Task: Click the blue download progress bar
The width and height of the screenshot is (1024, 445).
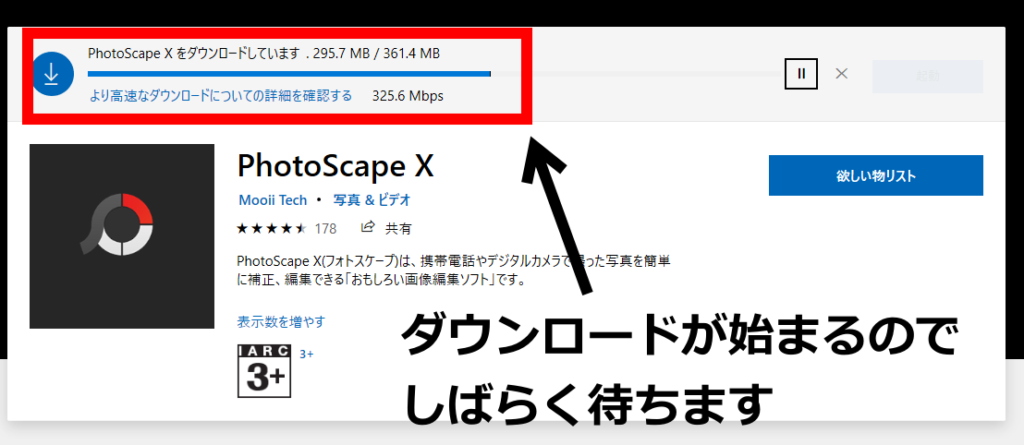Action: [289, 73]
